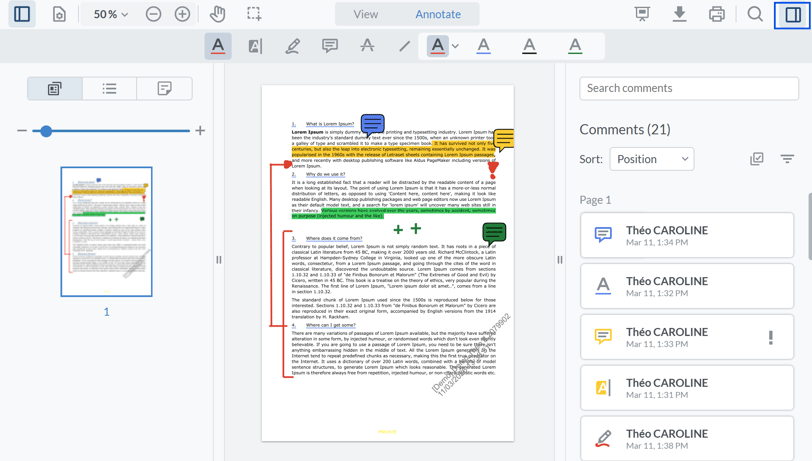
Task: Select the comment note tool
Action: pos(329,46)
